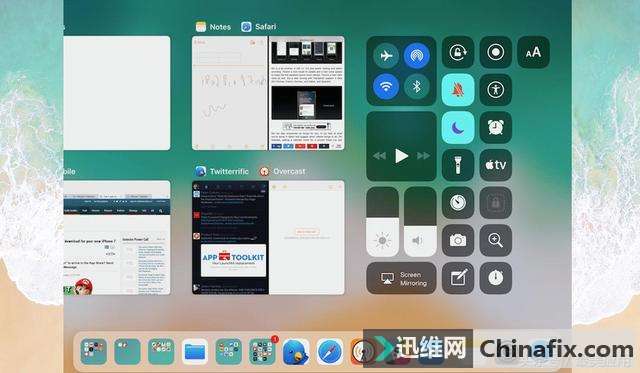Viewport: 640px width, 373px height.
Task: Launch Safari from the Dock
Action: coord(330,351)
